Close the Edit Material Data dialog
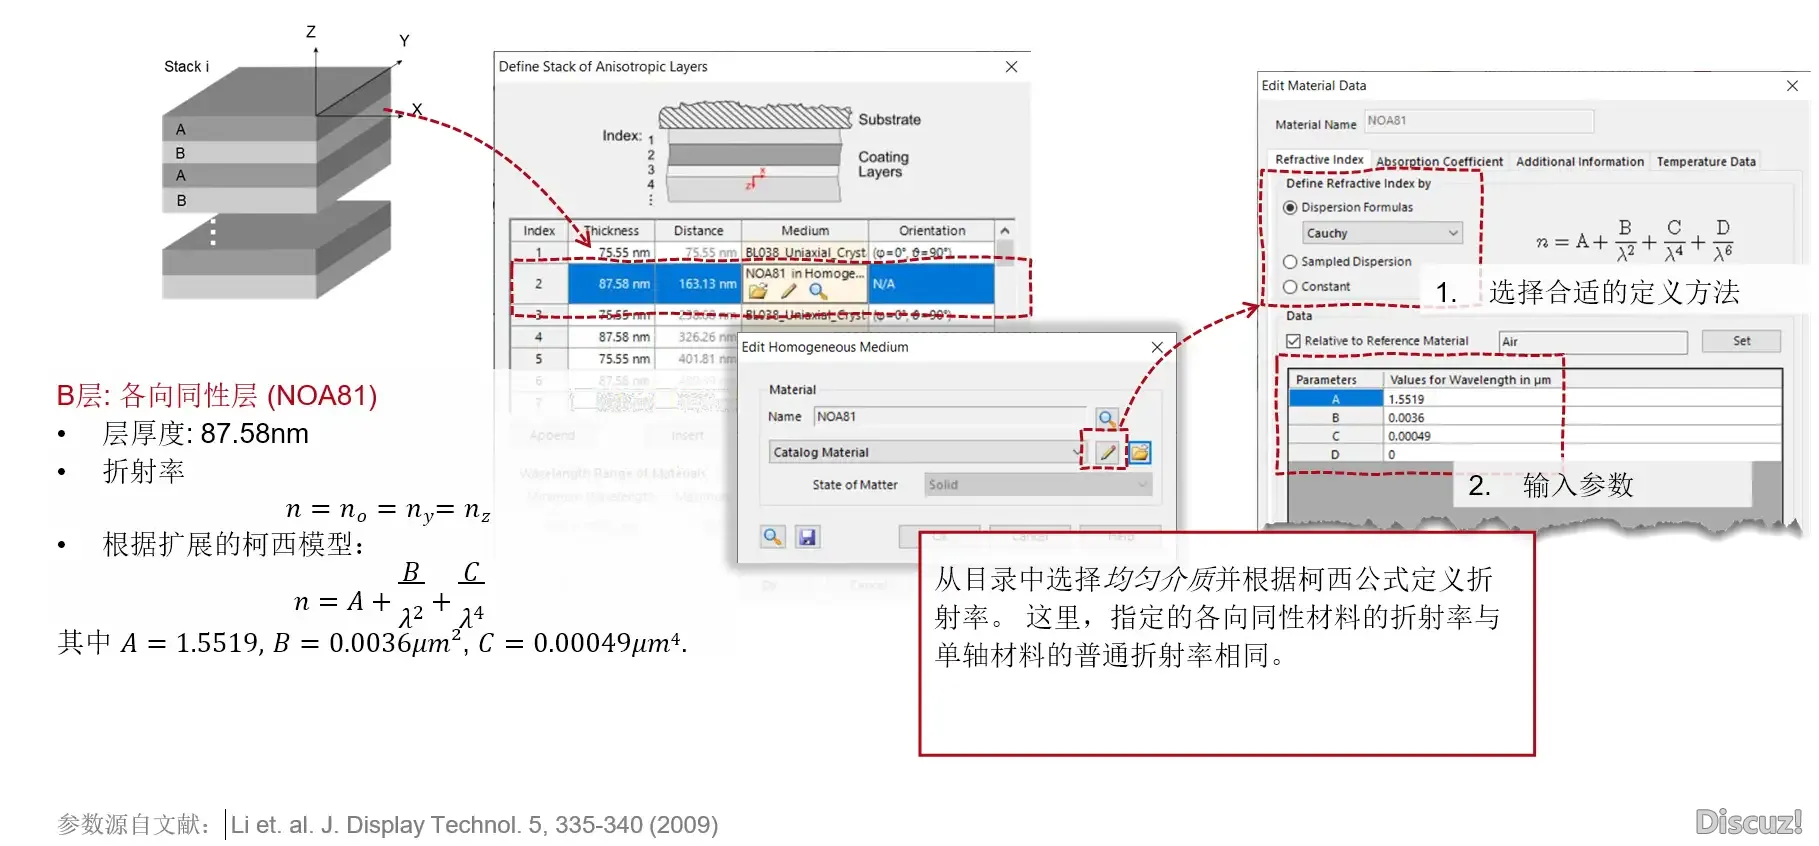This screenshot has height=846, width=1819. tap(1792, 86)
